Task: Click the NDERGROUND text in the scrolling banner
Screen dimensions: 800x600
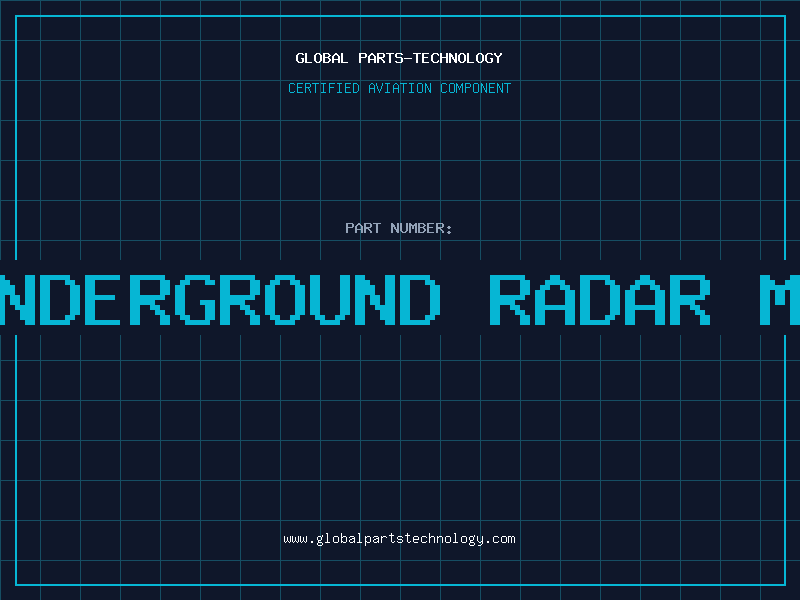Action: [x=220, y=299]
